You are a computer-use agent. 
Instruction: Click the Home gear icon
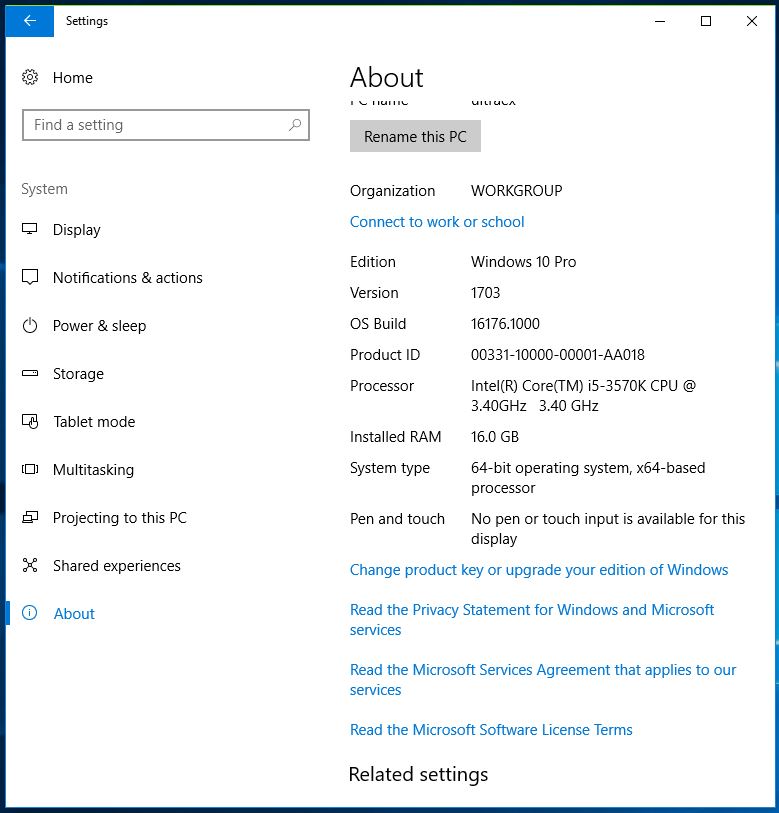pos(30,77)
